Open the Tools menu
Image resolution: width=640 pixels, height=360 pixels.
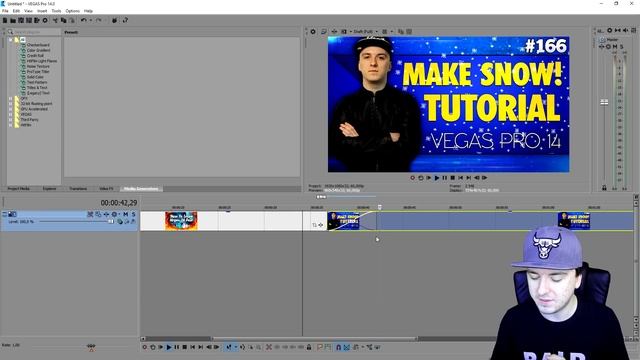(x=56, y=11)
